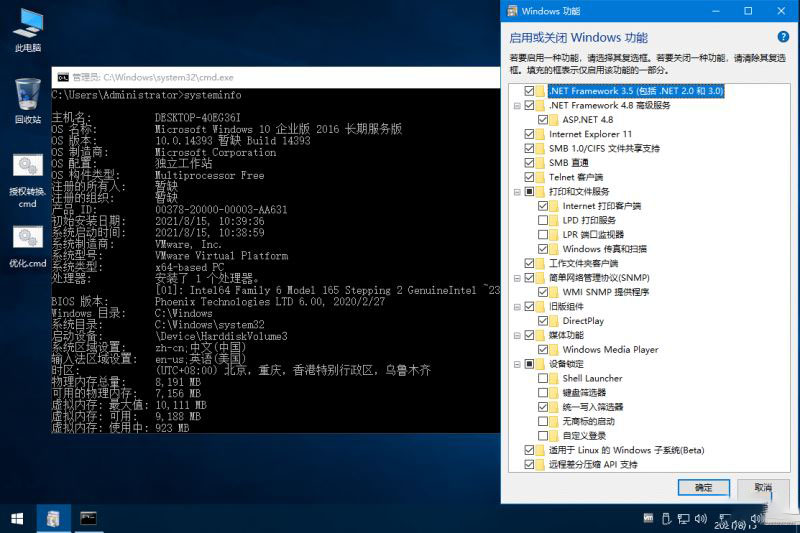
Task: Select WMI SNMP 提供程序 row
Action: (606, 292)
